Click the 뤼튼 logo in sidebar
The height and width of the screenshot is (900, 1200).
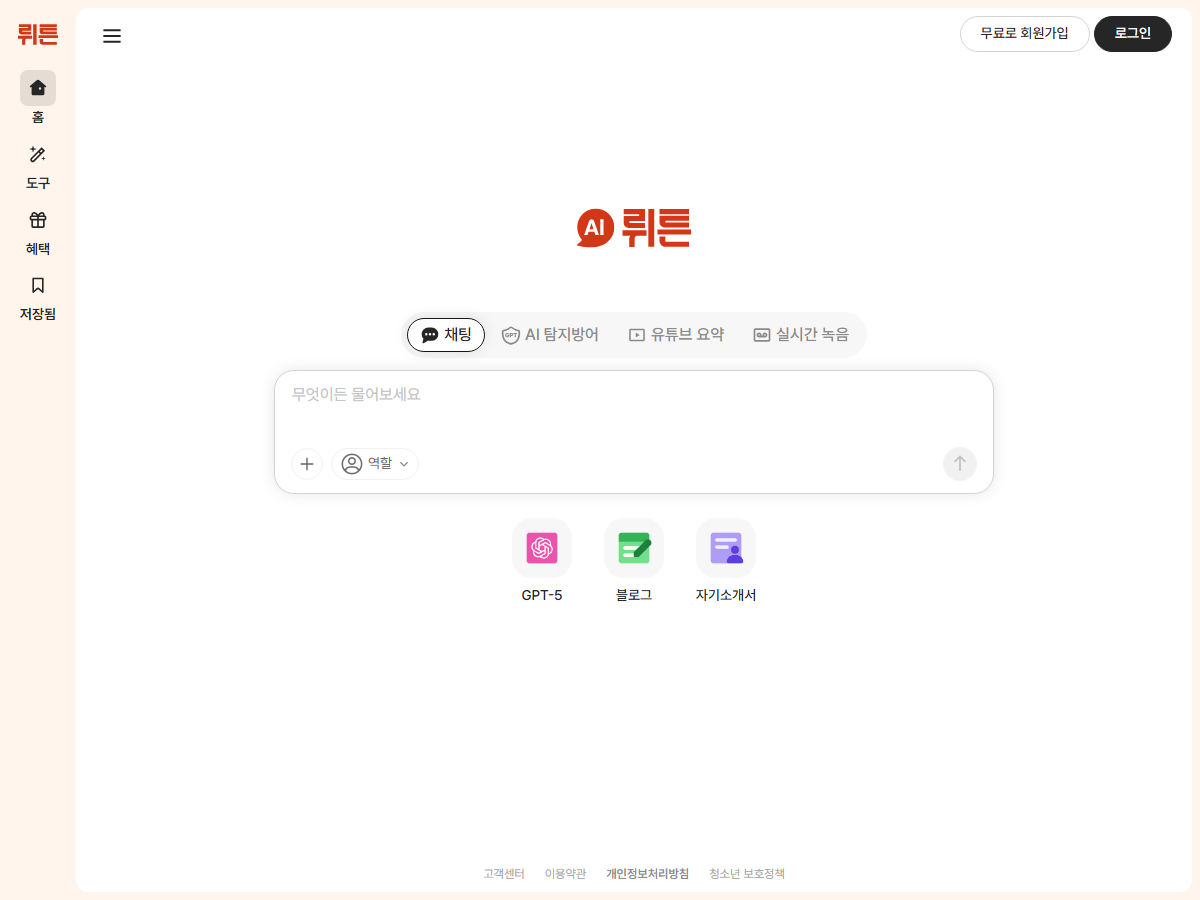tap(38, 34)
